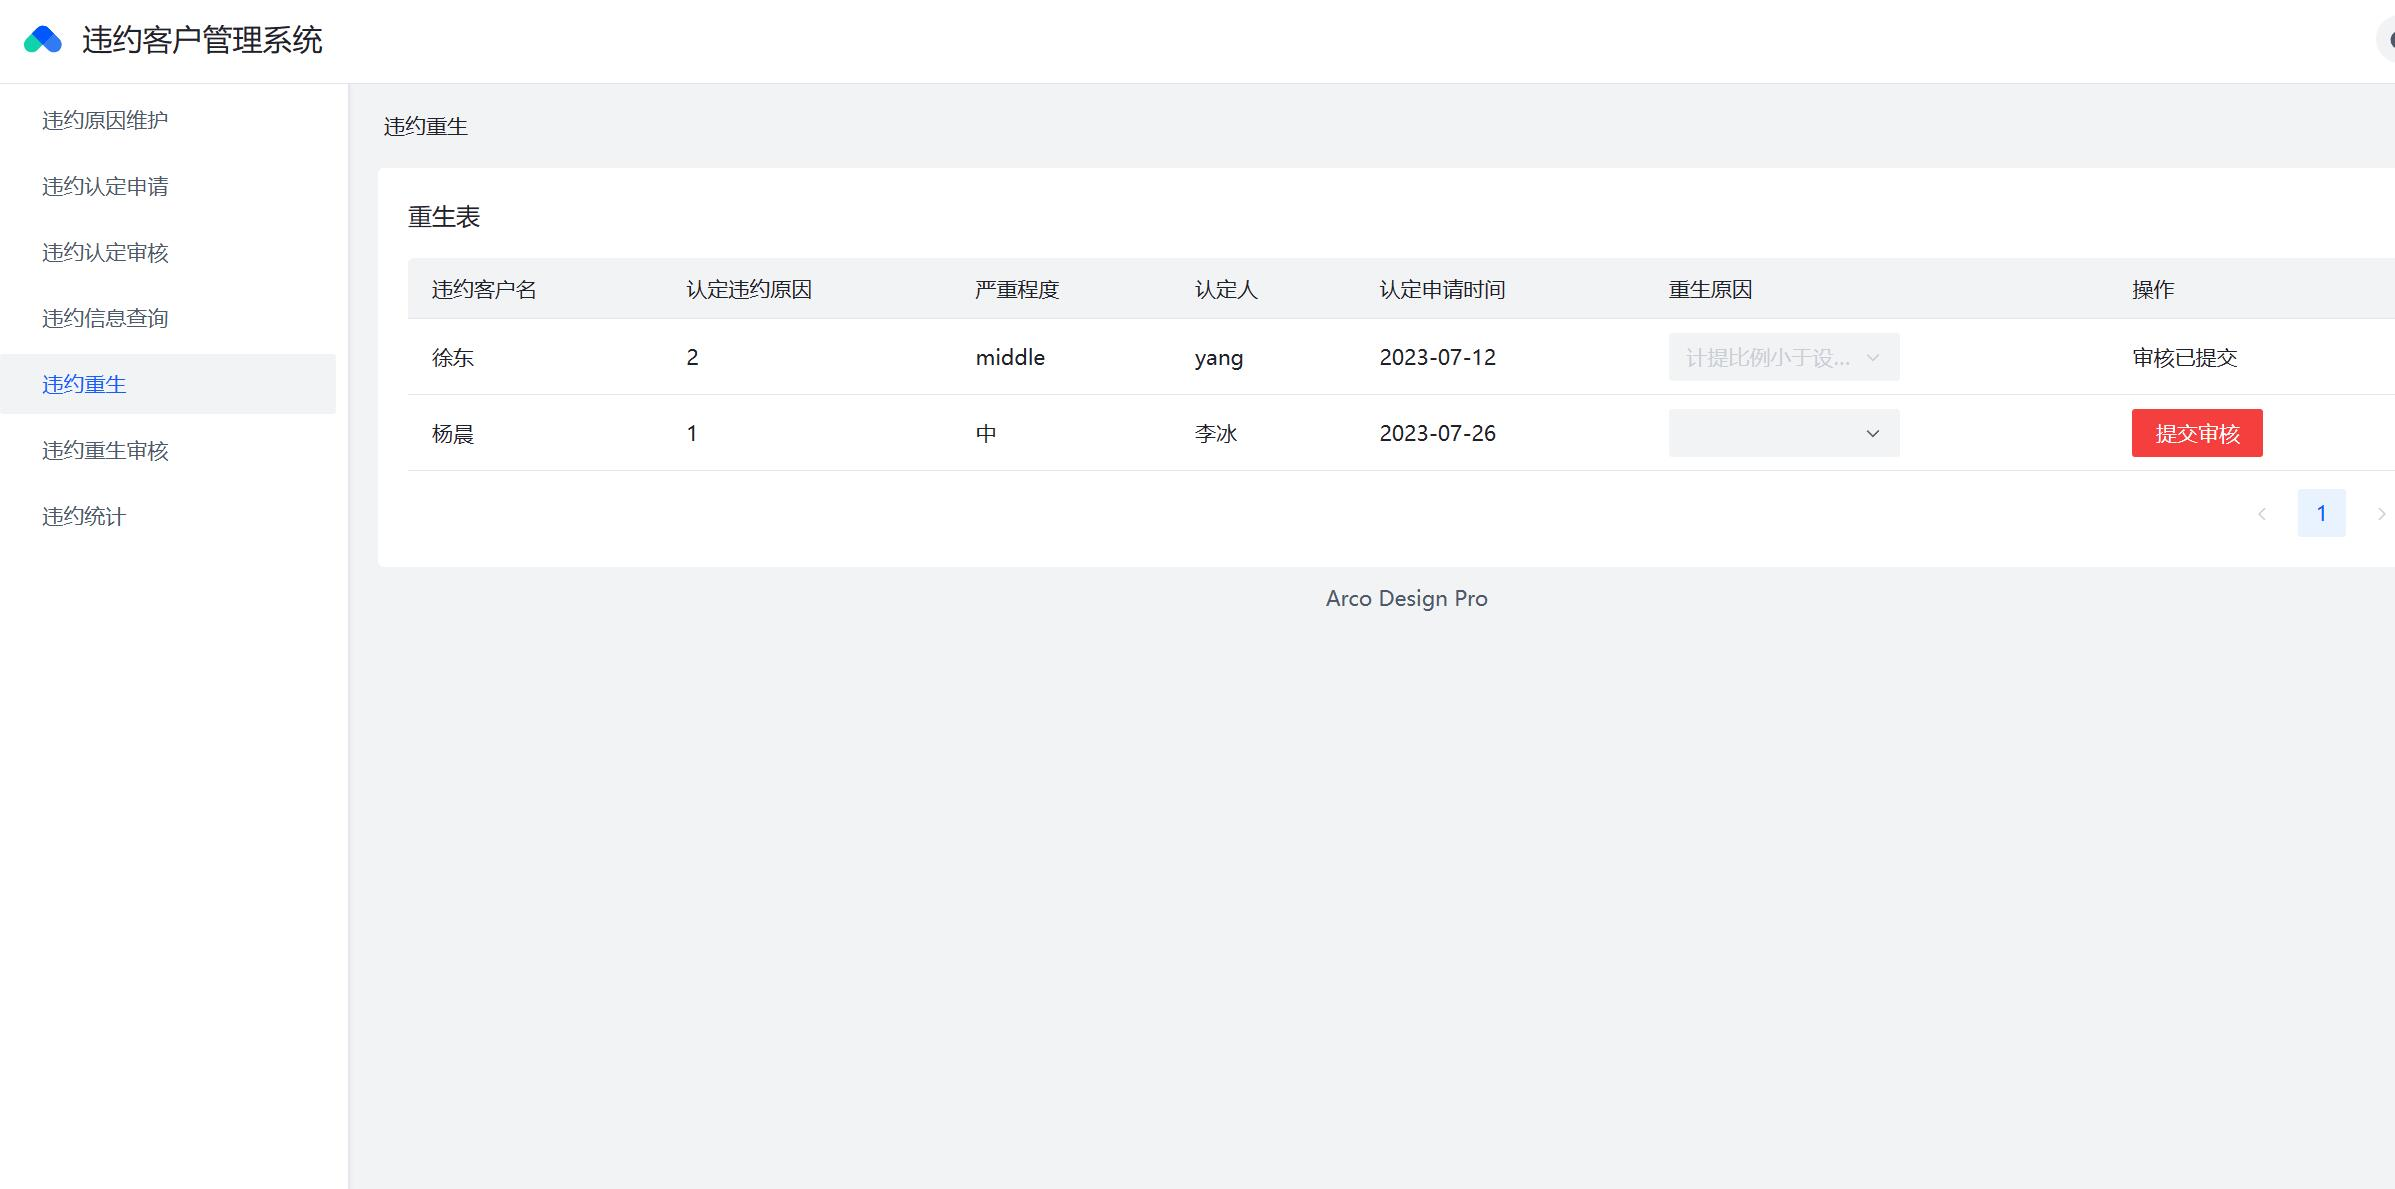Screen dimensions: 2395x1189
Task: Click the partially visible avatar icon at top right
Action: (2388, 40)
